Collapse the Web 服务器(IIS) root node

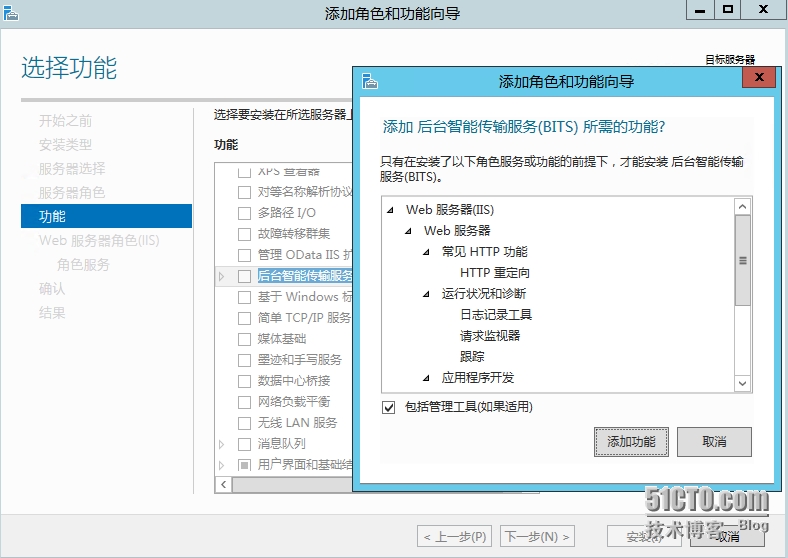(x=390, y=210)
